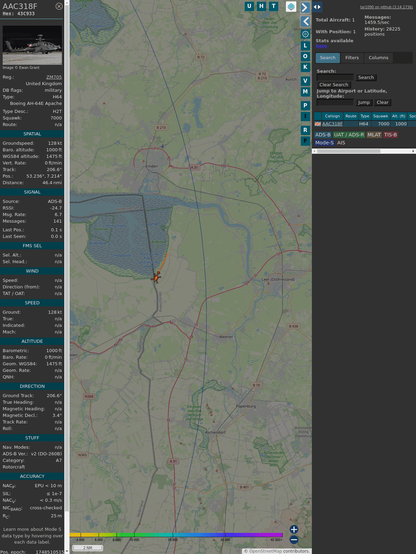This screenshot has width=416, height=554.
Task: Toggle sidebar width with double-arrow icon
Action: pos(317,7)
